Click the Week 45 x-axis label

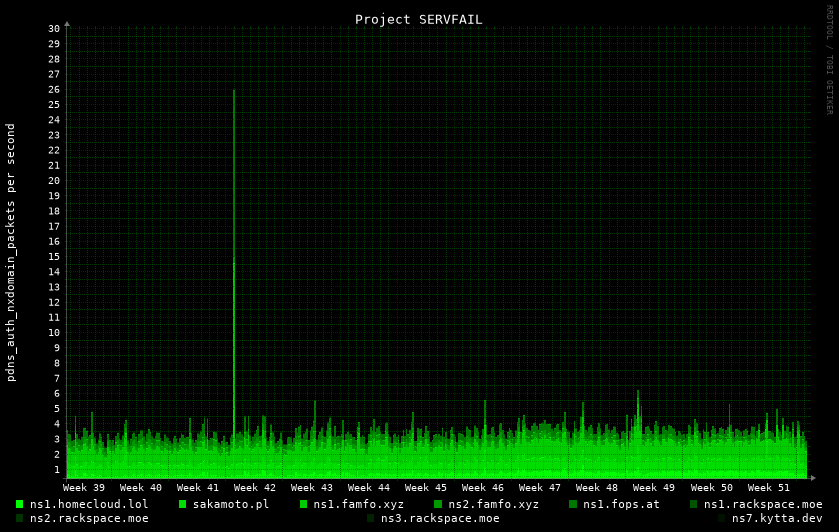click(426, 488)
